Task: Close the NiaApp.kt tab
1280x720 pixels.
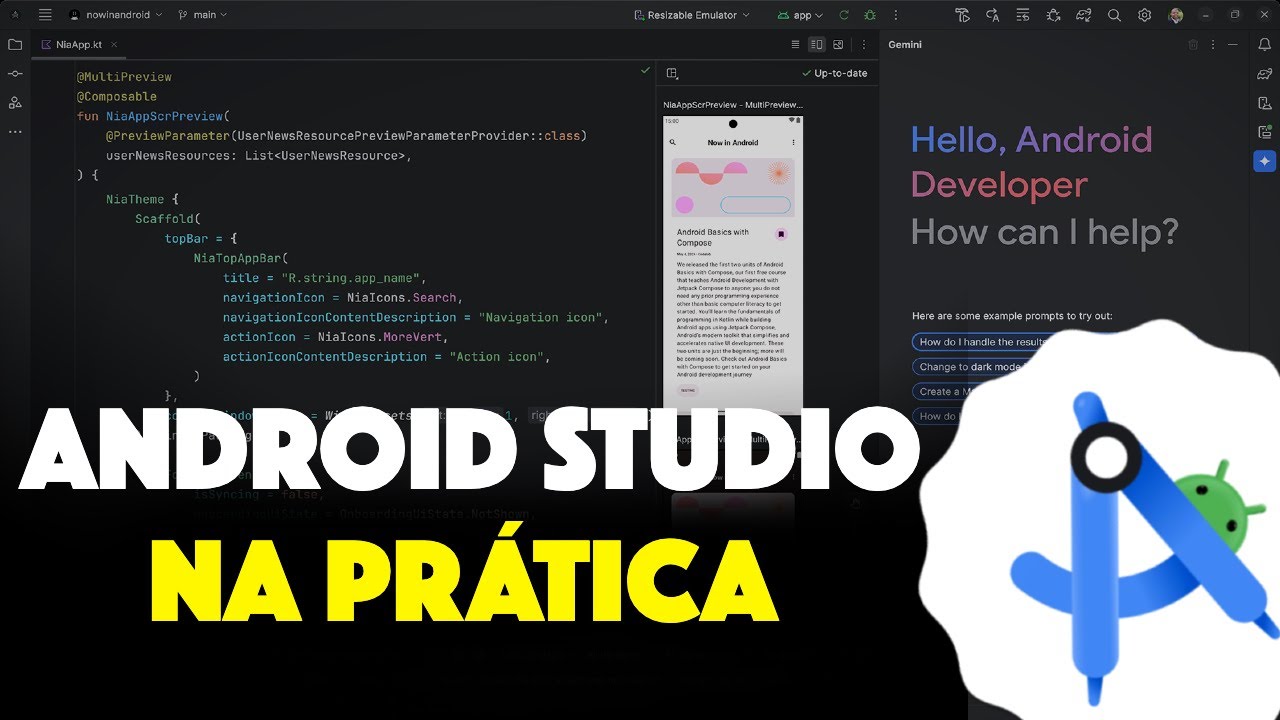Action: [x=113, y=45]
